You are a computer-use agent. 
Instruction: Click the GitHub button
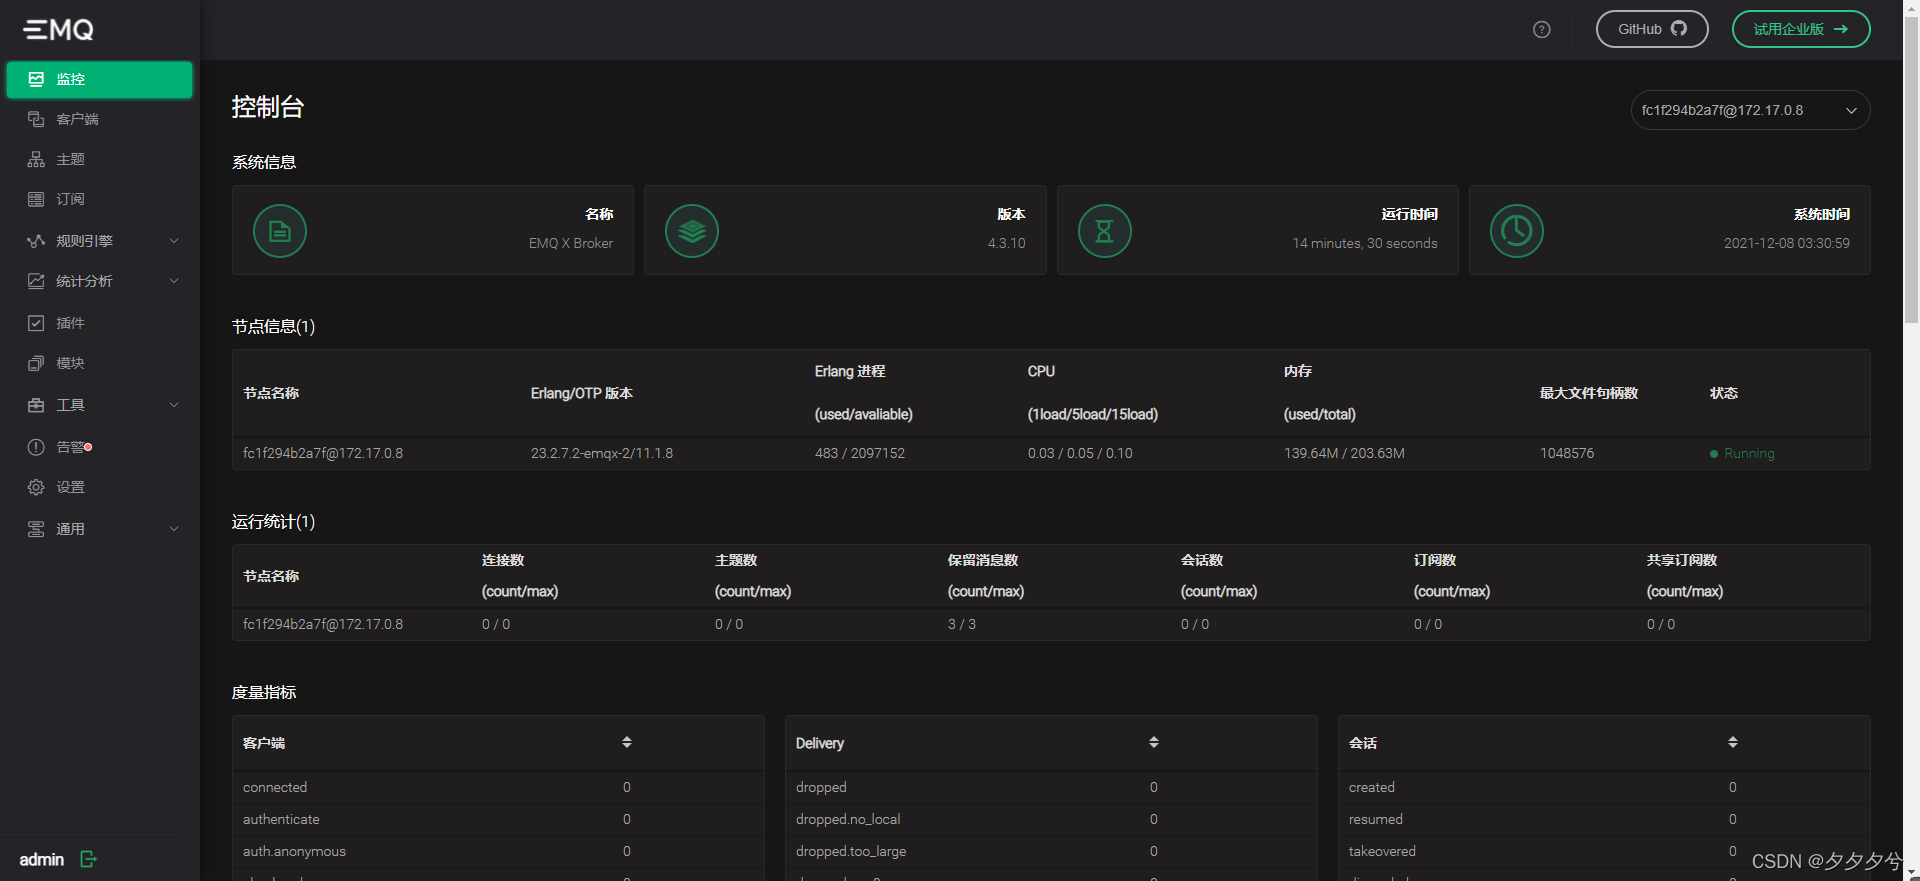point(1652,29)
